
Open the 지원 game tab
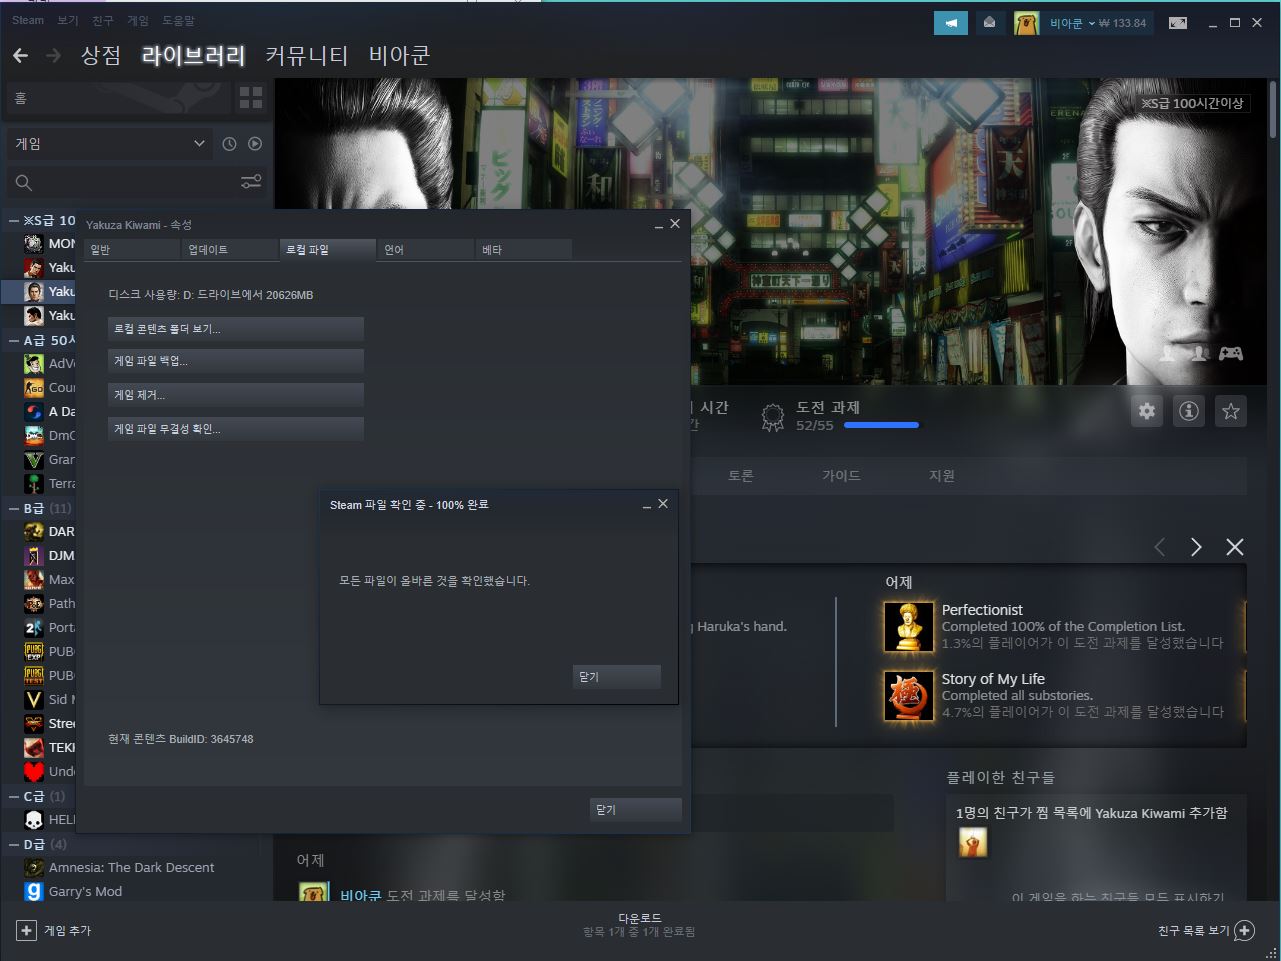pos(942,476)
